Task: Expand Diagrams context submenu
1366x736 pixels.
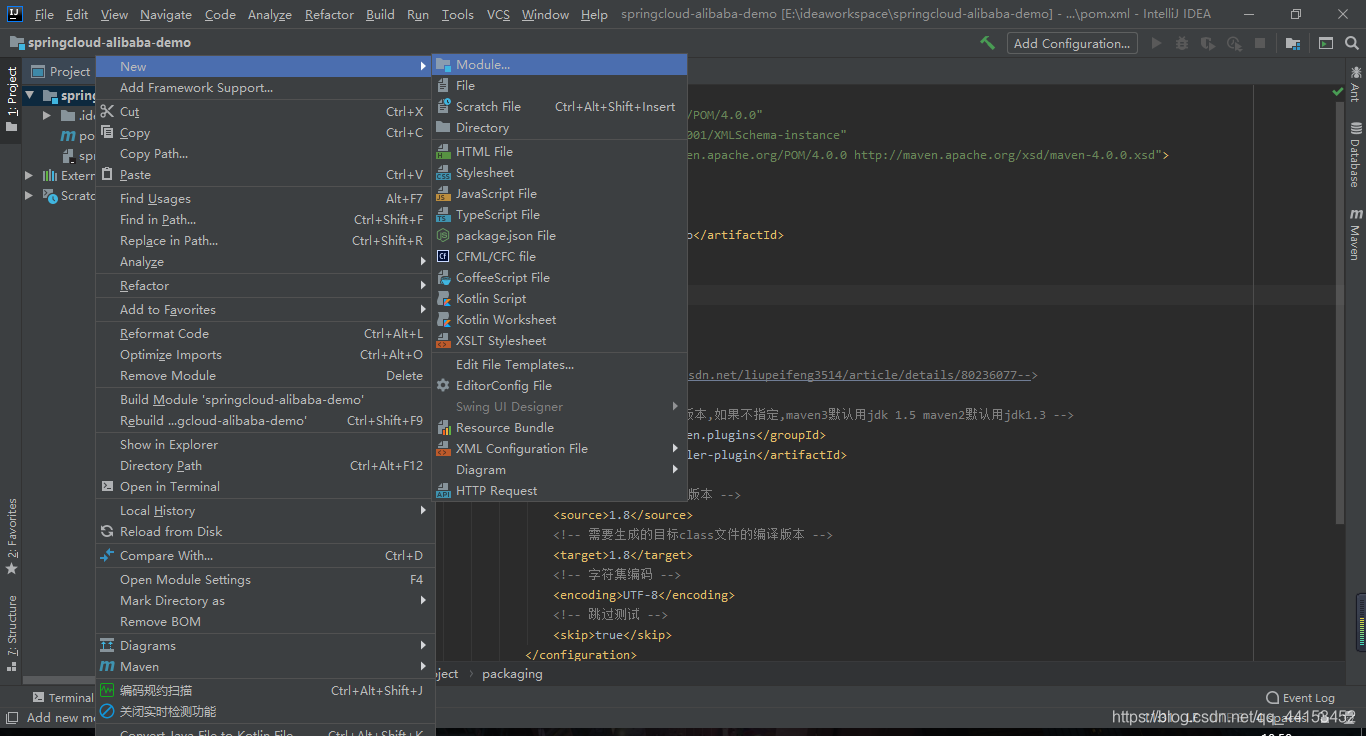Action: pyautogui.click(x=265, y=645)
